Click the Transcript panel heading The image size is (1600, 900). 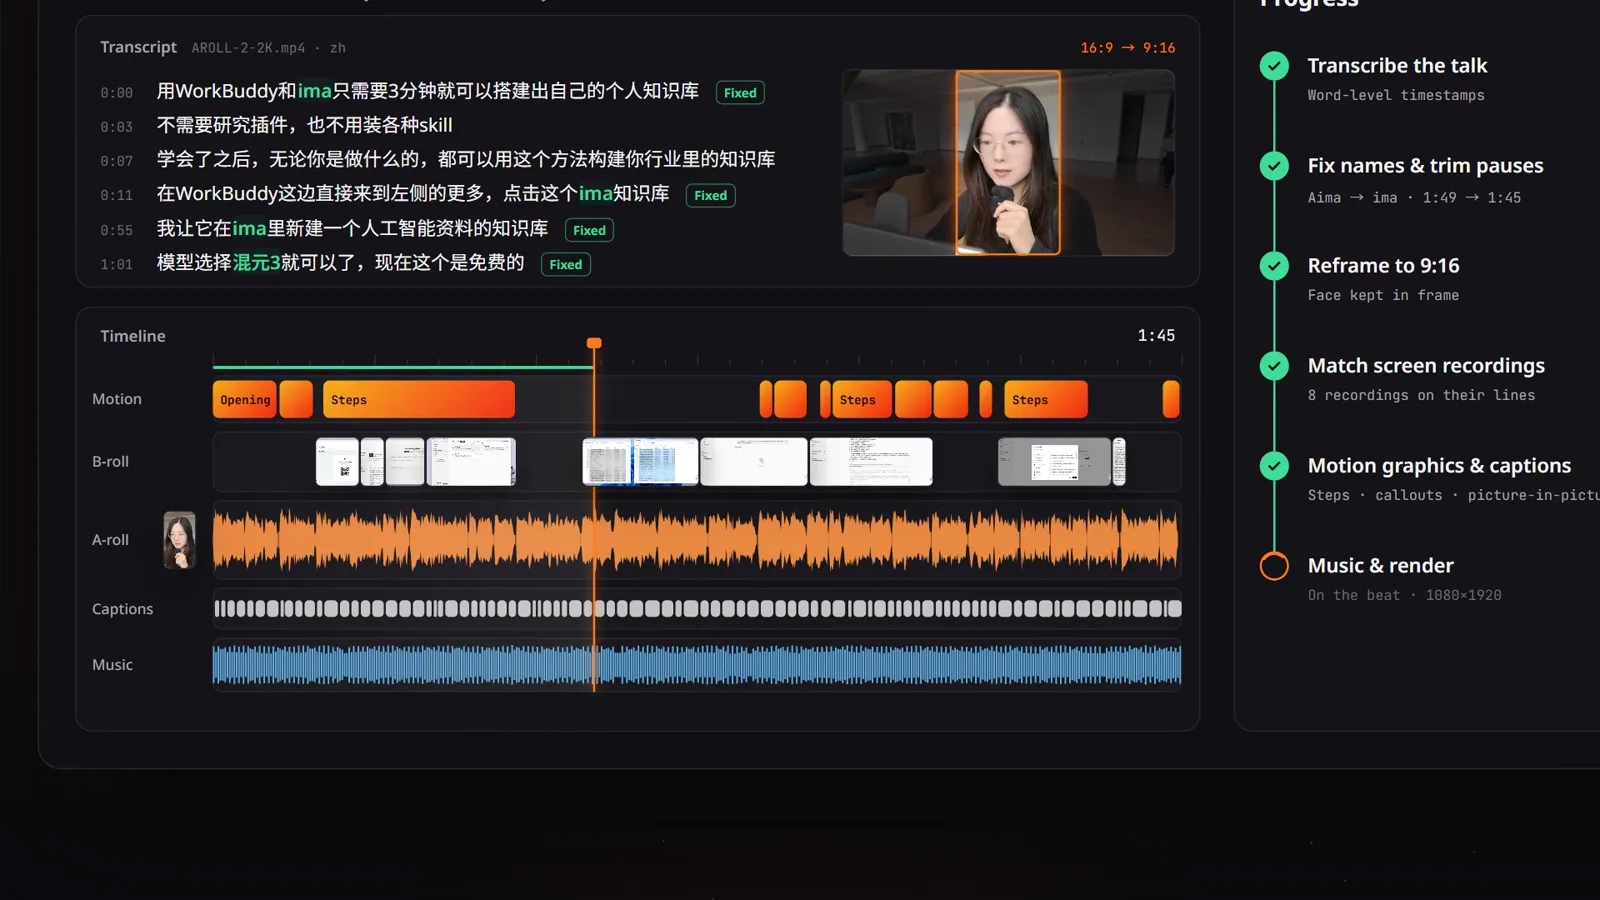pos(138,47)
